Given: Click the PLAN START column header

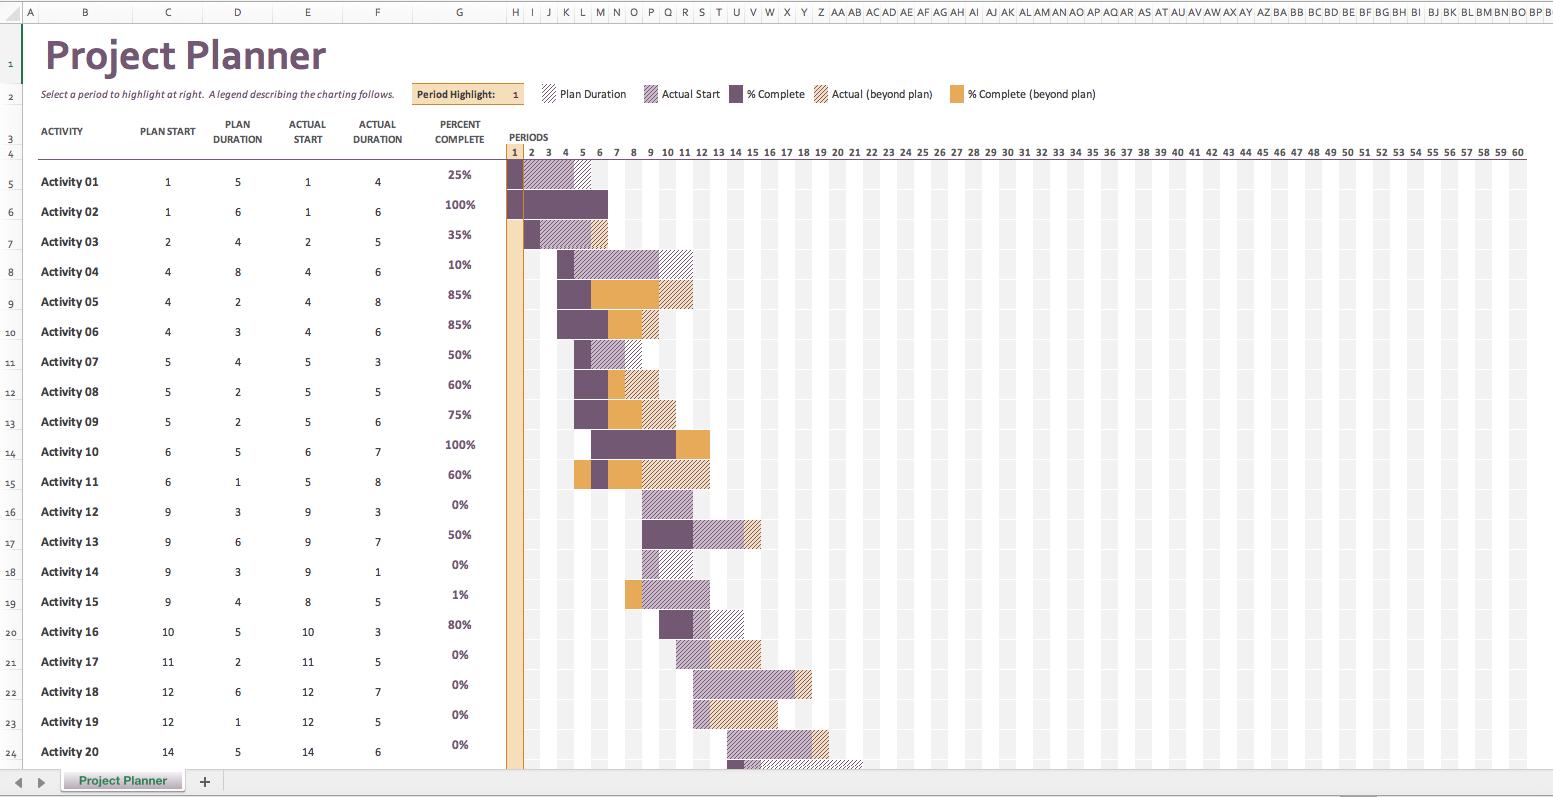Looking at the screenshot, I should tap(167, 131).
